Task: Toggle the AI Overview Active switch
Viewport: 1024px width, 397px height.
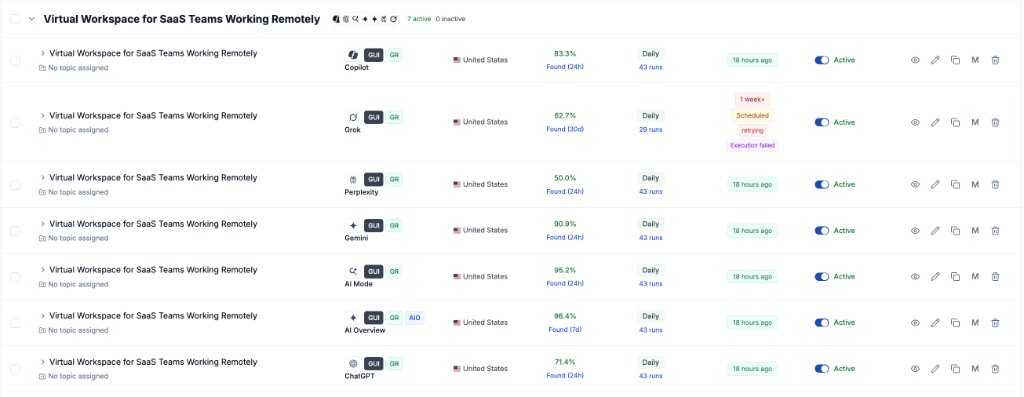Action: (822, 323)
